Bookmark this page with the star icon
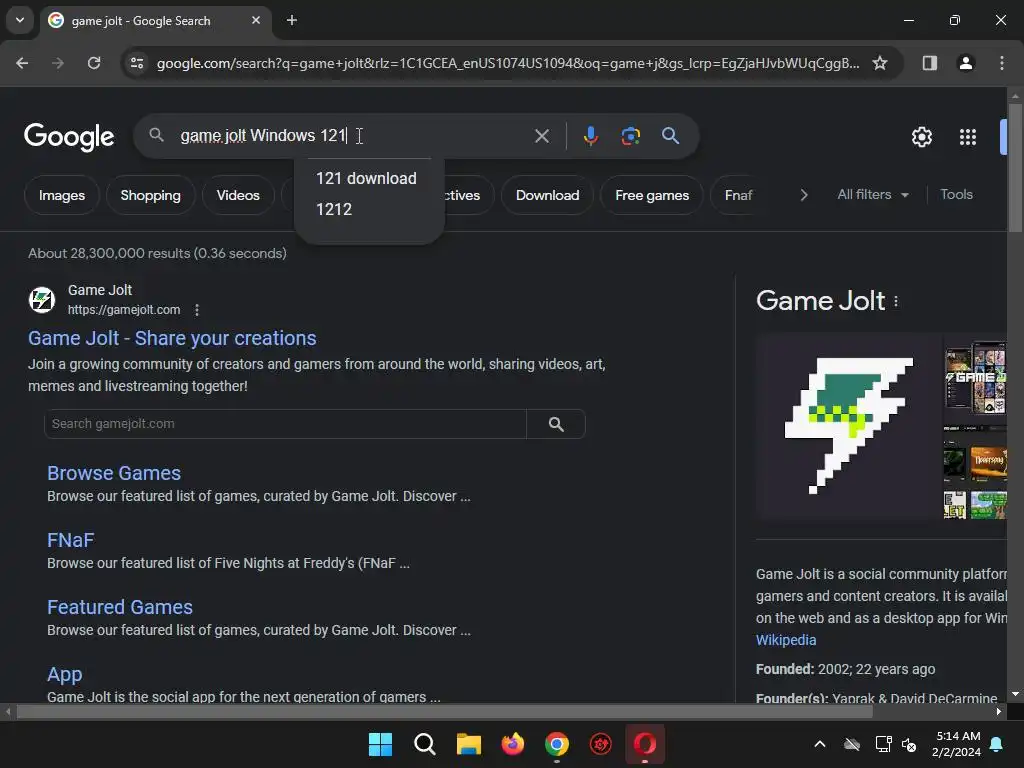This screenshot has width=1024, height=768. pos(880,63)
